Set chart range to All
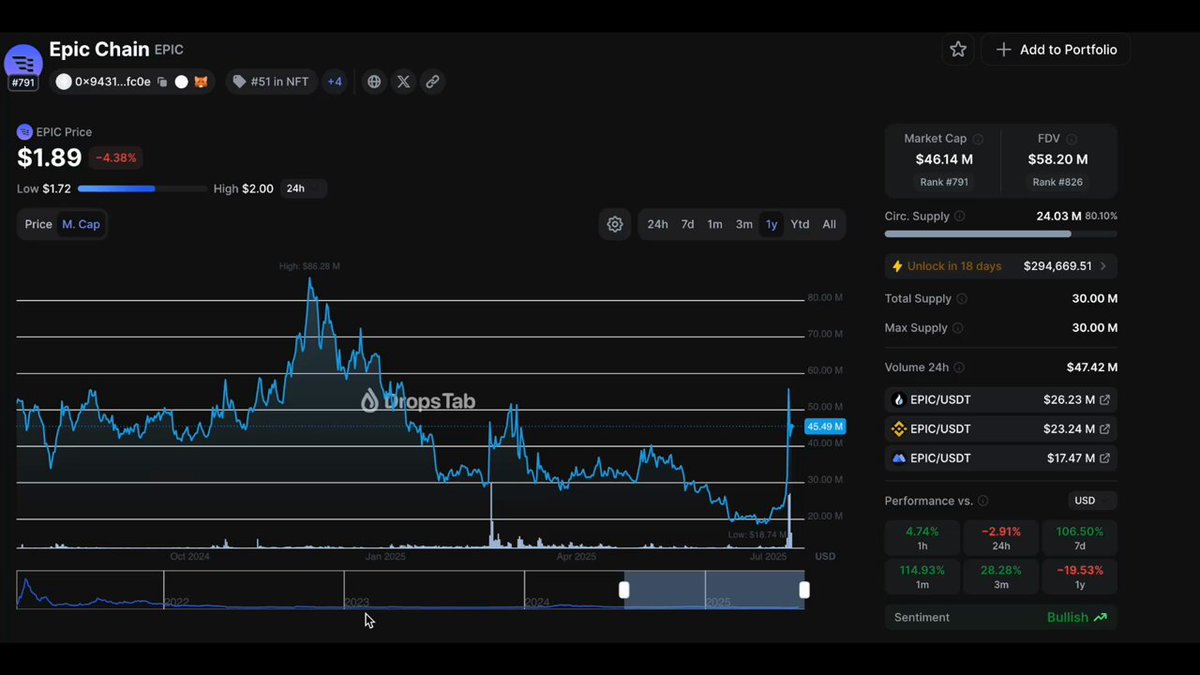The height and width of the screenshot is (675, 1200). (x=829, y=224)
